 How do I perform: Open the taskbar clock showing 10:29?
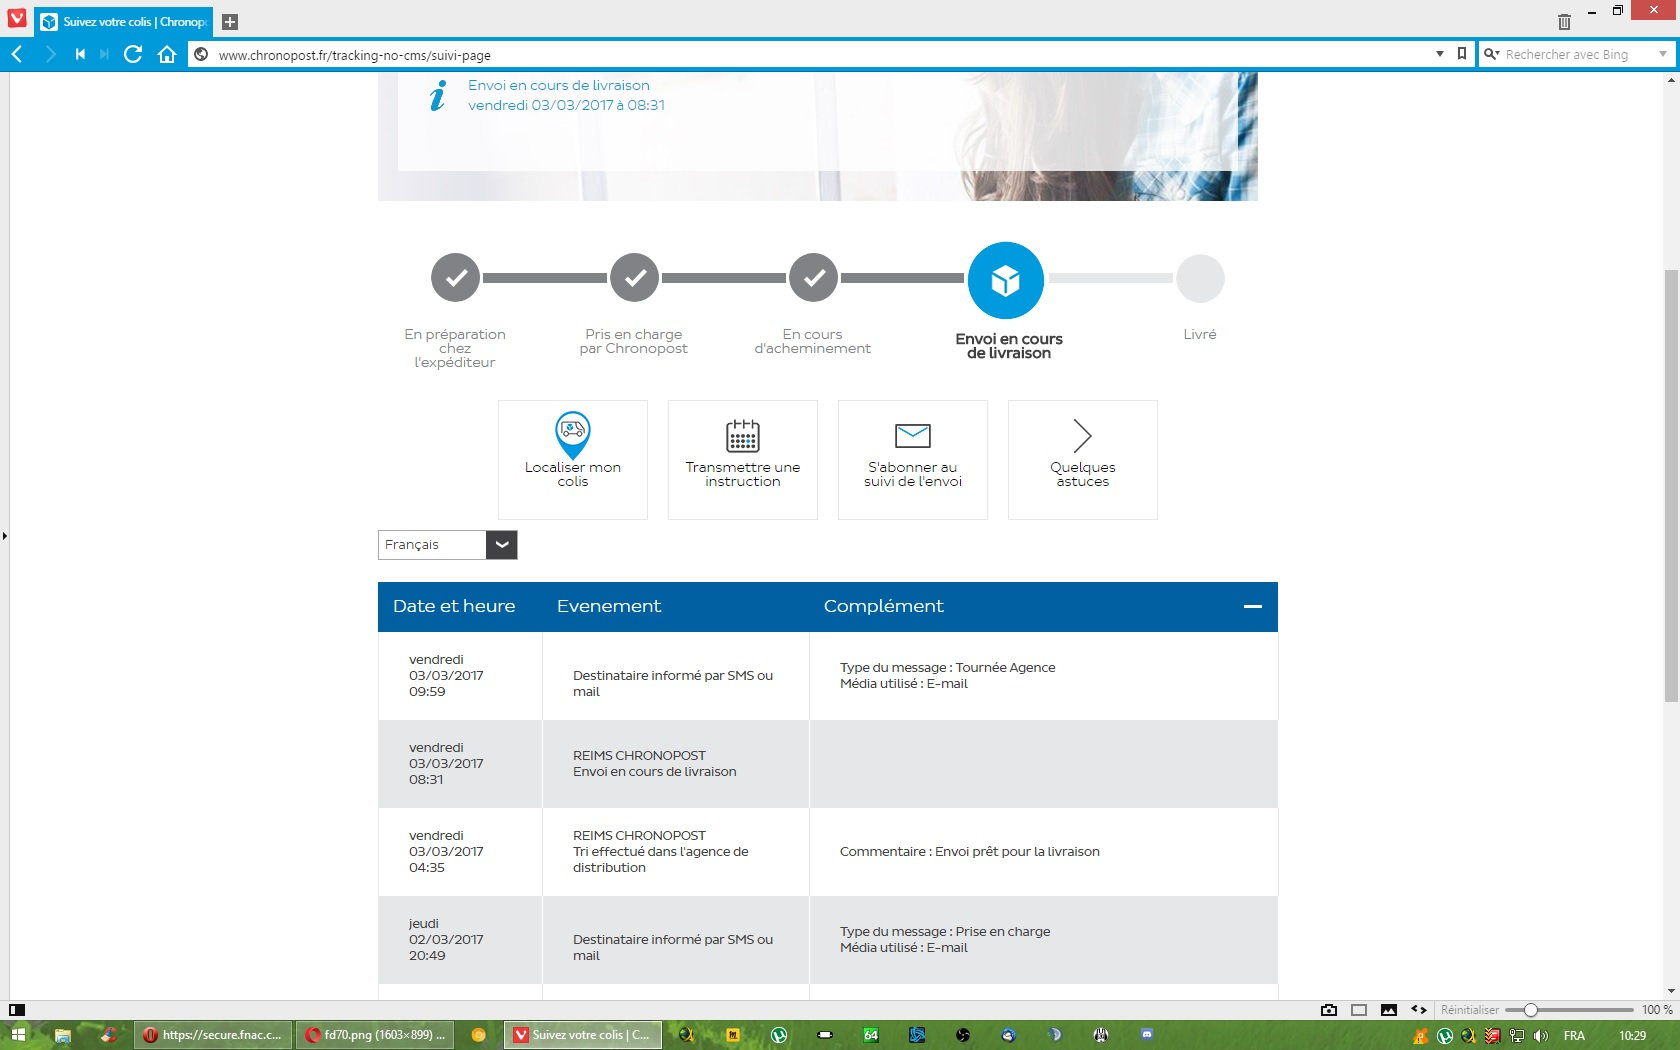[1633, 1036]
